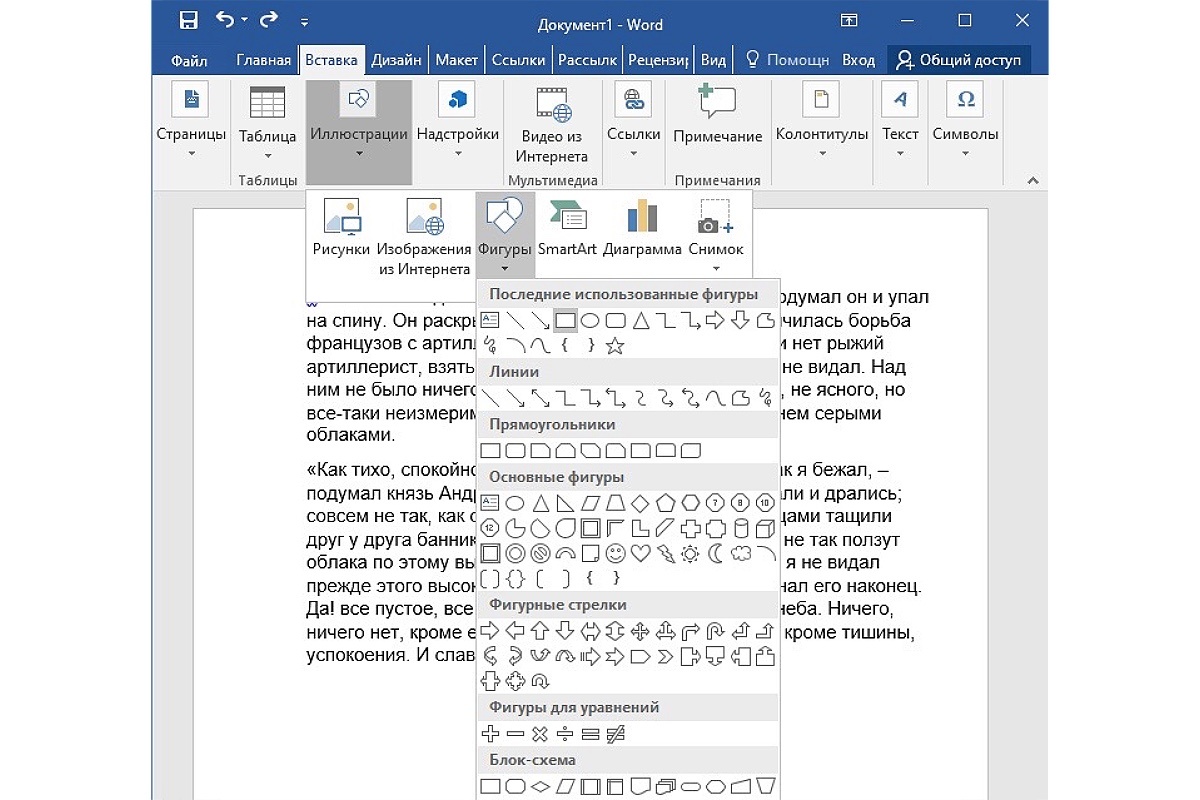Collapse the Иллюстрации dropdown button

point(359,130)
